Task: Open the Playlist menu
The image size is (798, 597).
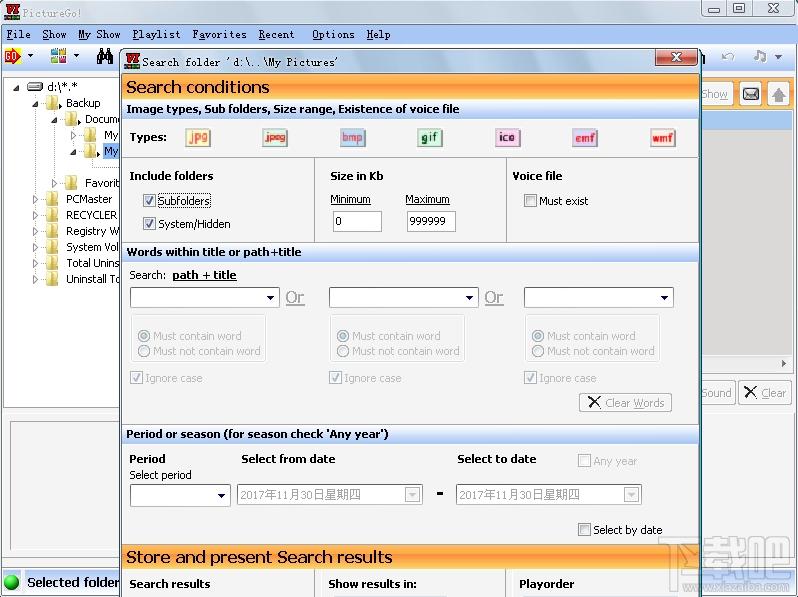Action: 156,35
